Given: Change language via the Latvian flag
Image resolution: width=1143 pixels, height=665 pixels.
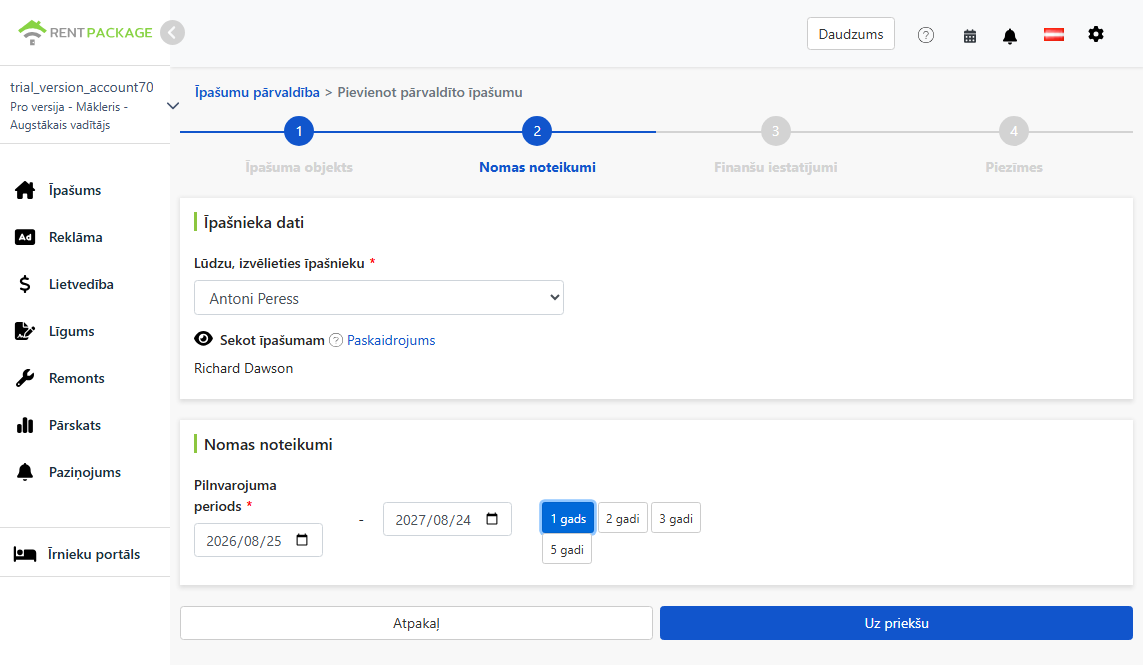Looking at the screenshot, I should click(1053, 34).
